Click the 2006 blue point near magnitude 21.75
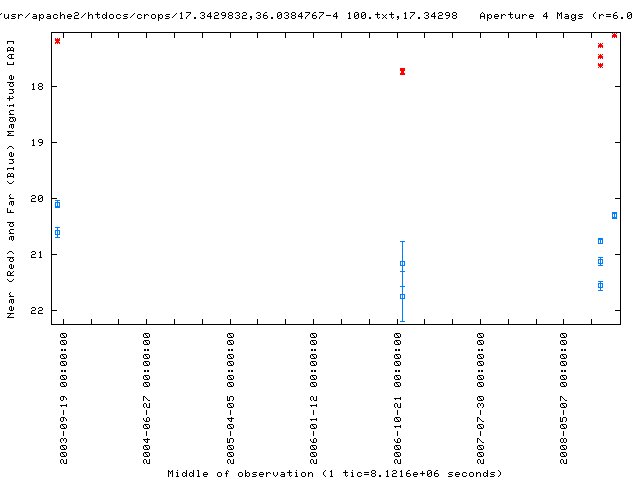 coord(402,297)
